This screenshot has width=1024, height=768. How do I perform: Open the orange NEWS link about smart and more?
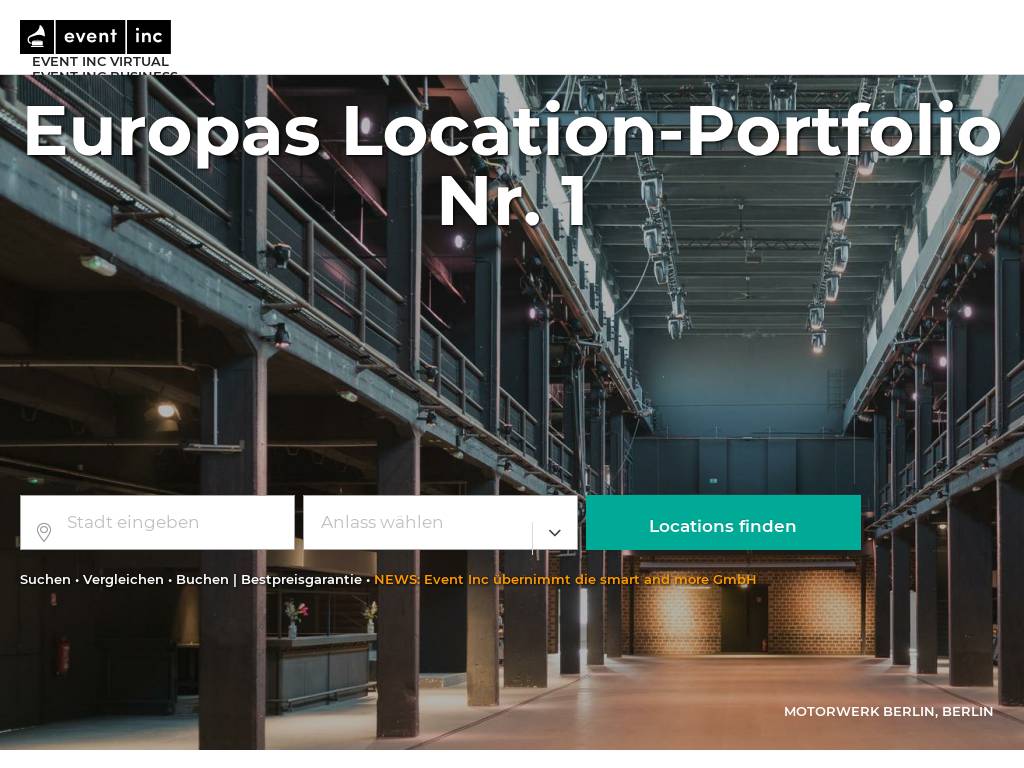coord(565,579)
